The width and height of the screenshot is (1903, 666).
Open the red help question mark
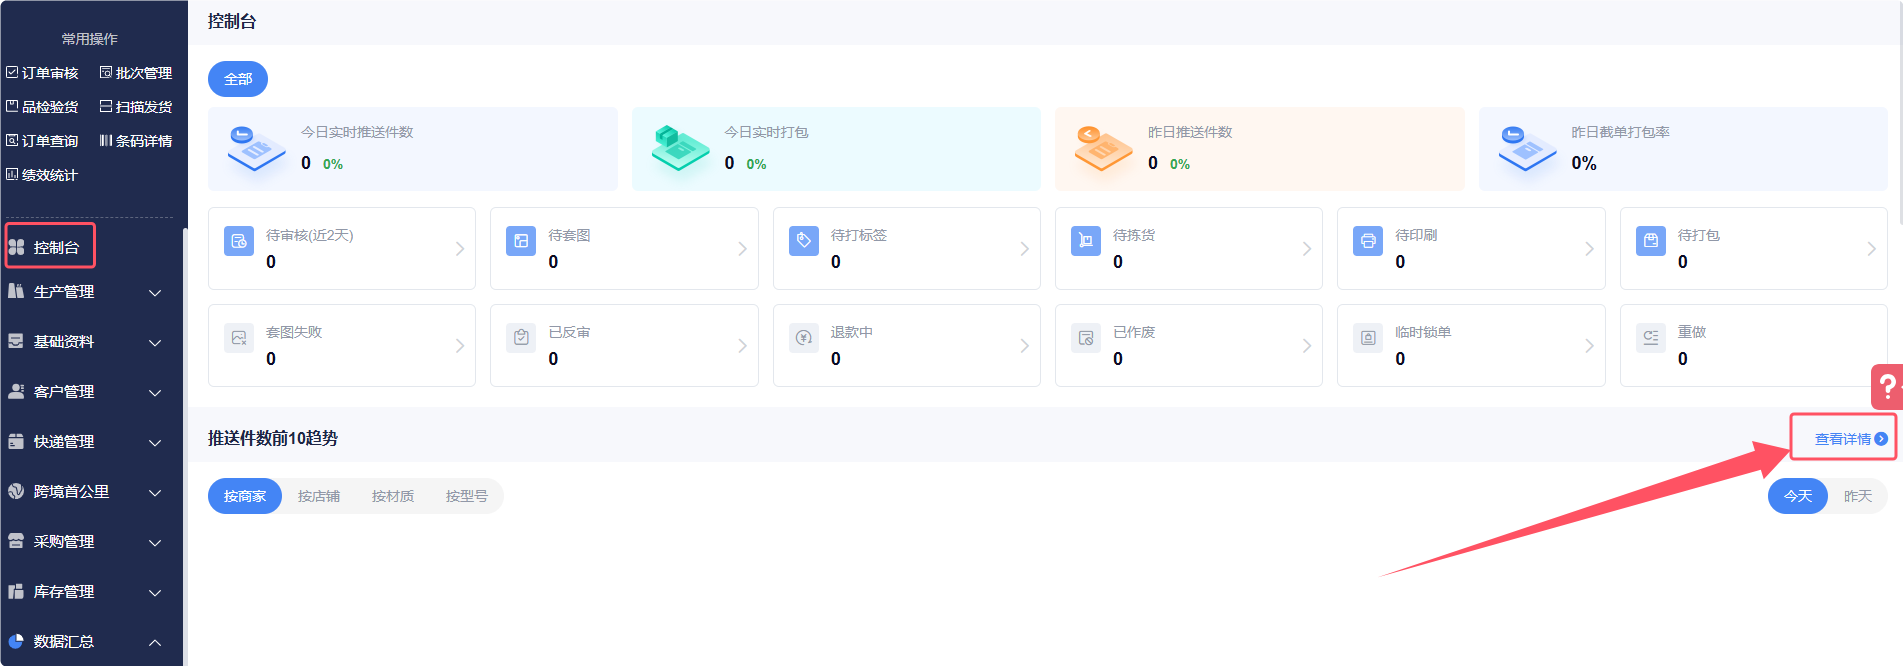click(1888, 386)
